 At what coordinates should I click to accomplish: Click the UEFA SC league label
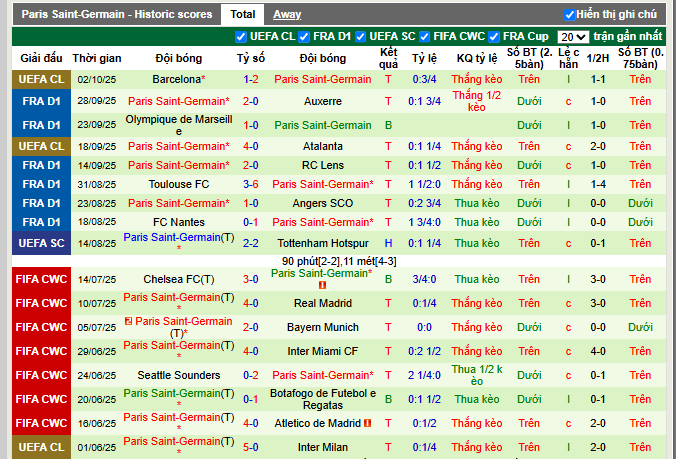[41, 243]
